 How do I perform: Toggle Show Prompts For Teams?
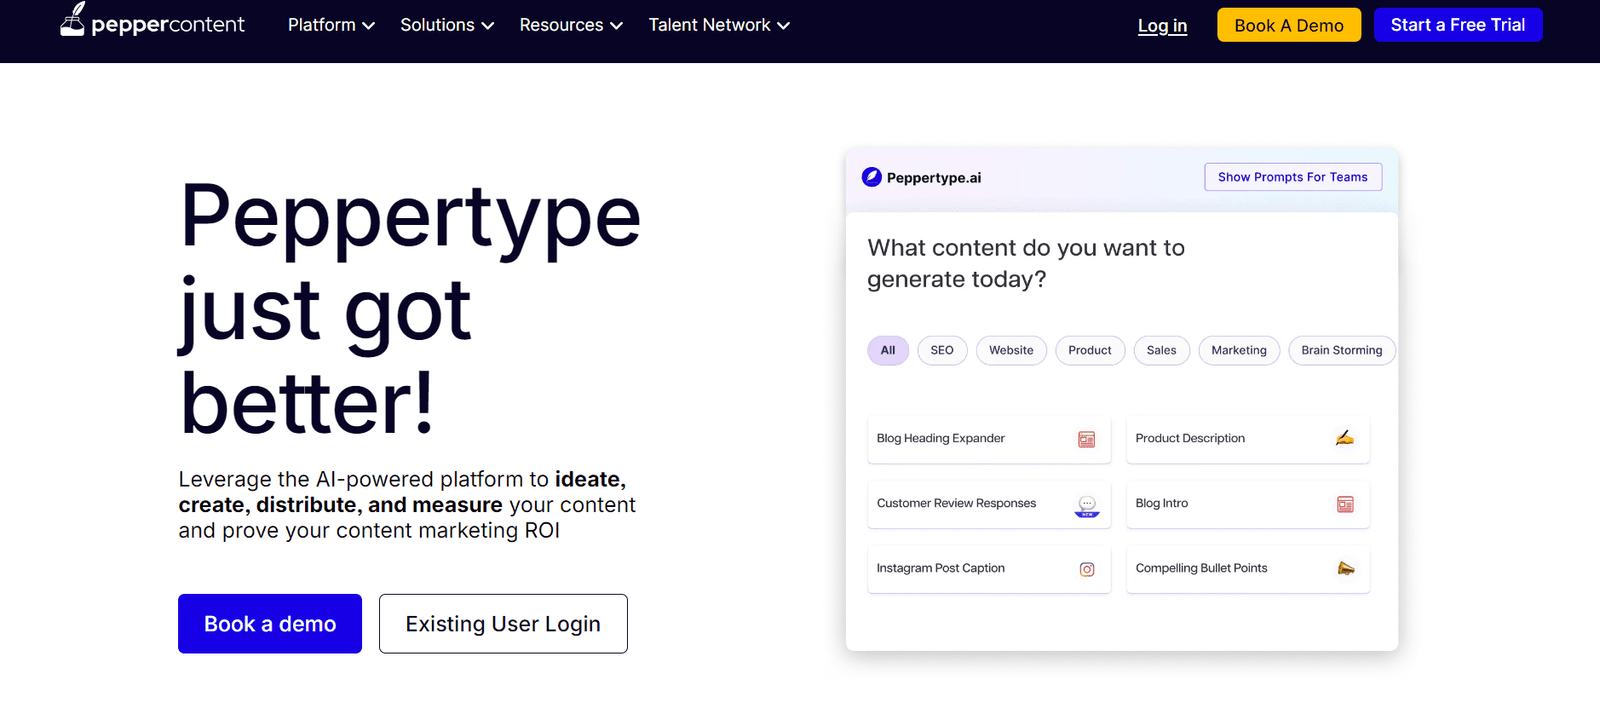(1292, 177)
